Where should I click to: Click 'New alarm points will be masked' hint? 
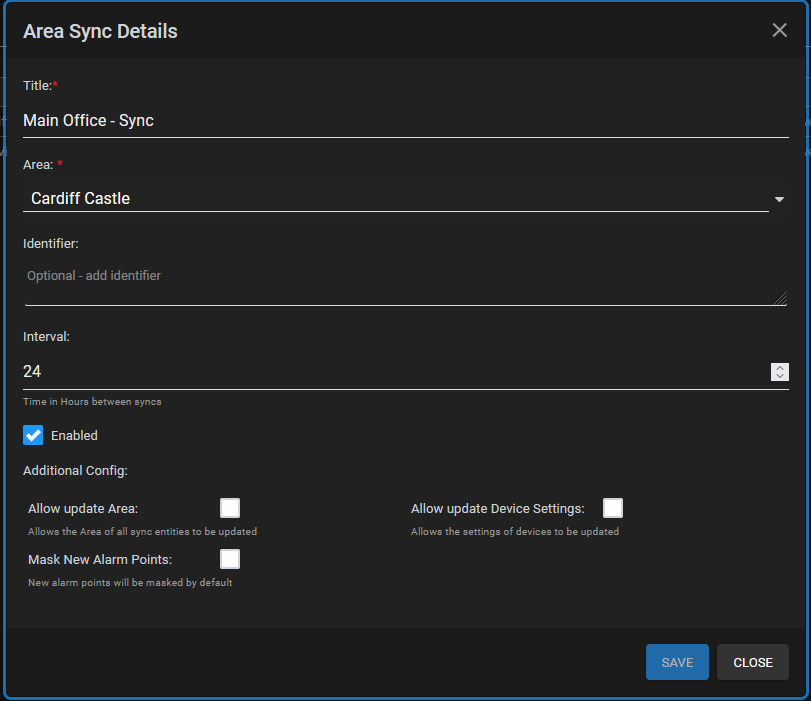[130, 583]
